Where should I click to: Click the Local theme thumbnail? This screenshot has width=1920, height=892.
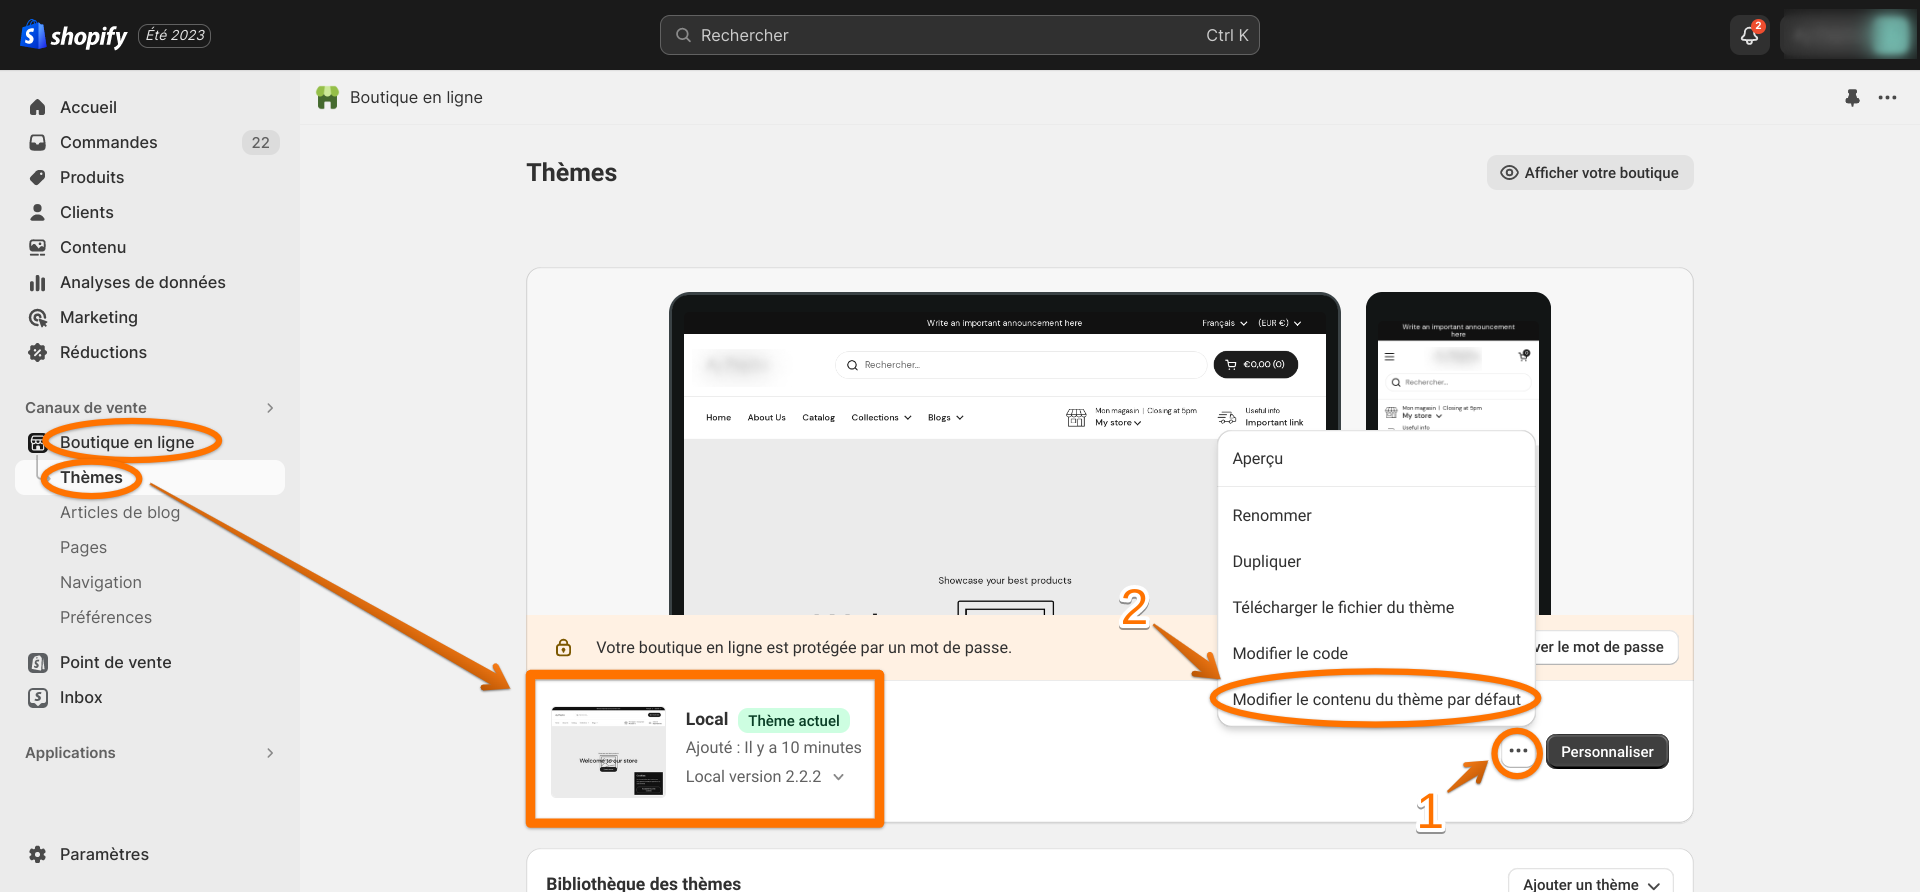(x=608, y=752)
